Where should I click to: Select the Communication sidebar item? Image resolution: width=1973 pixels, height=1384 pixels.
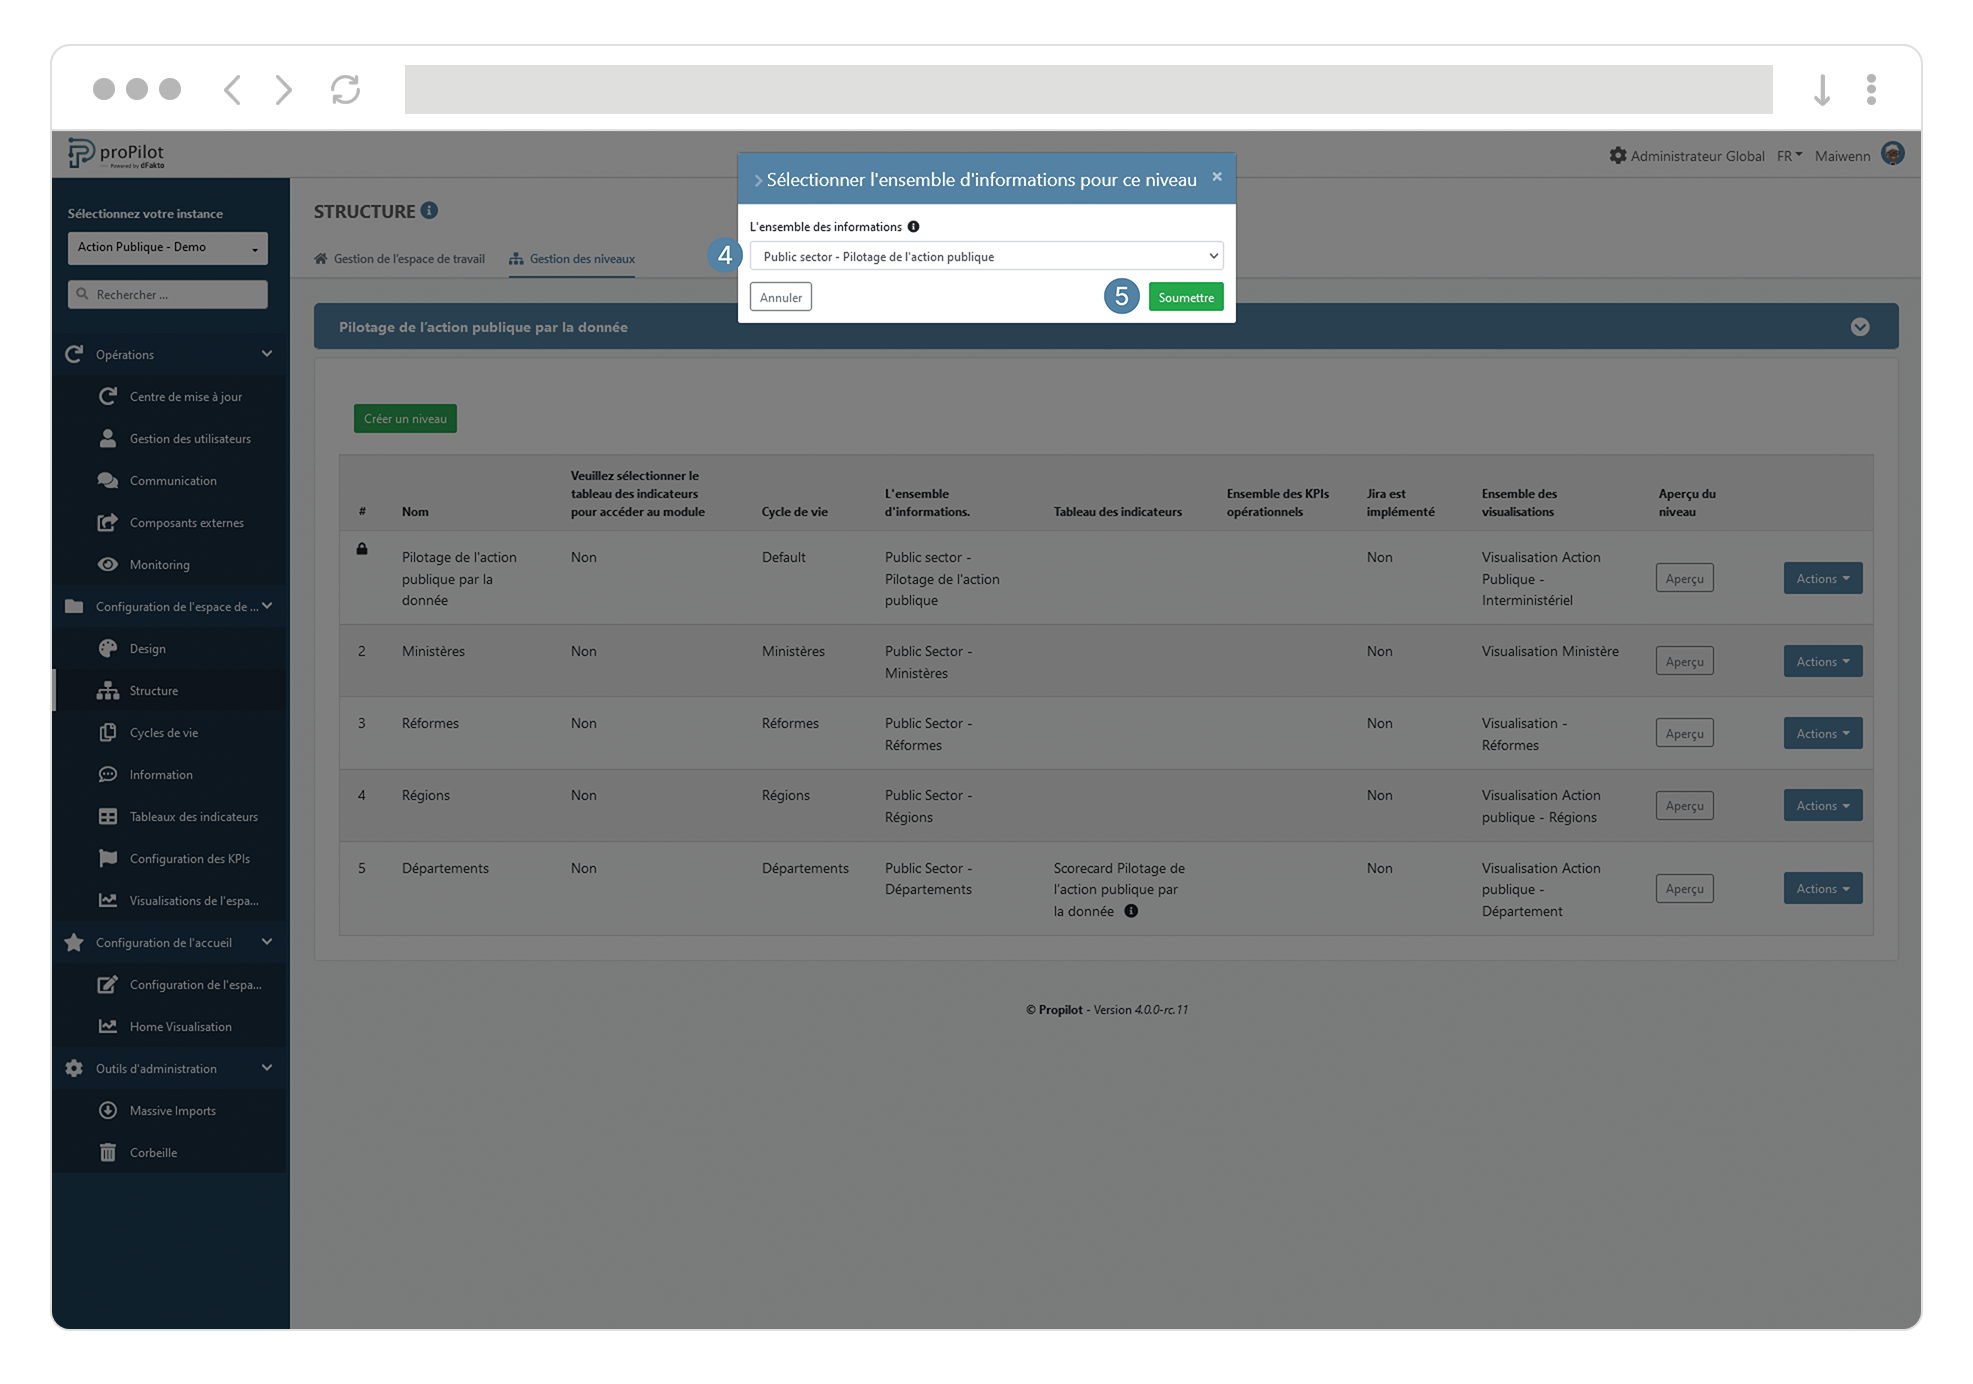tap(172, 480)
